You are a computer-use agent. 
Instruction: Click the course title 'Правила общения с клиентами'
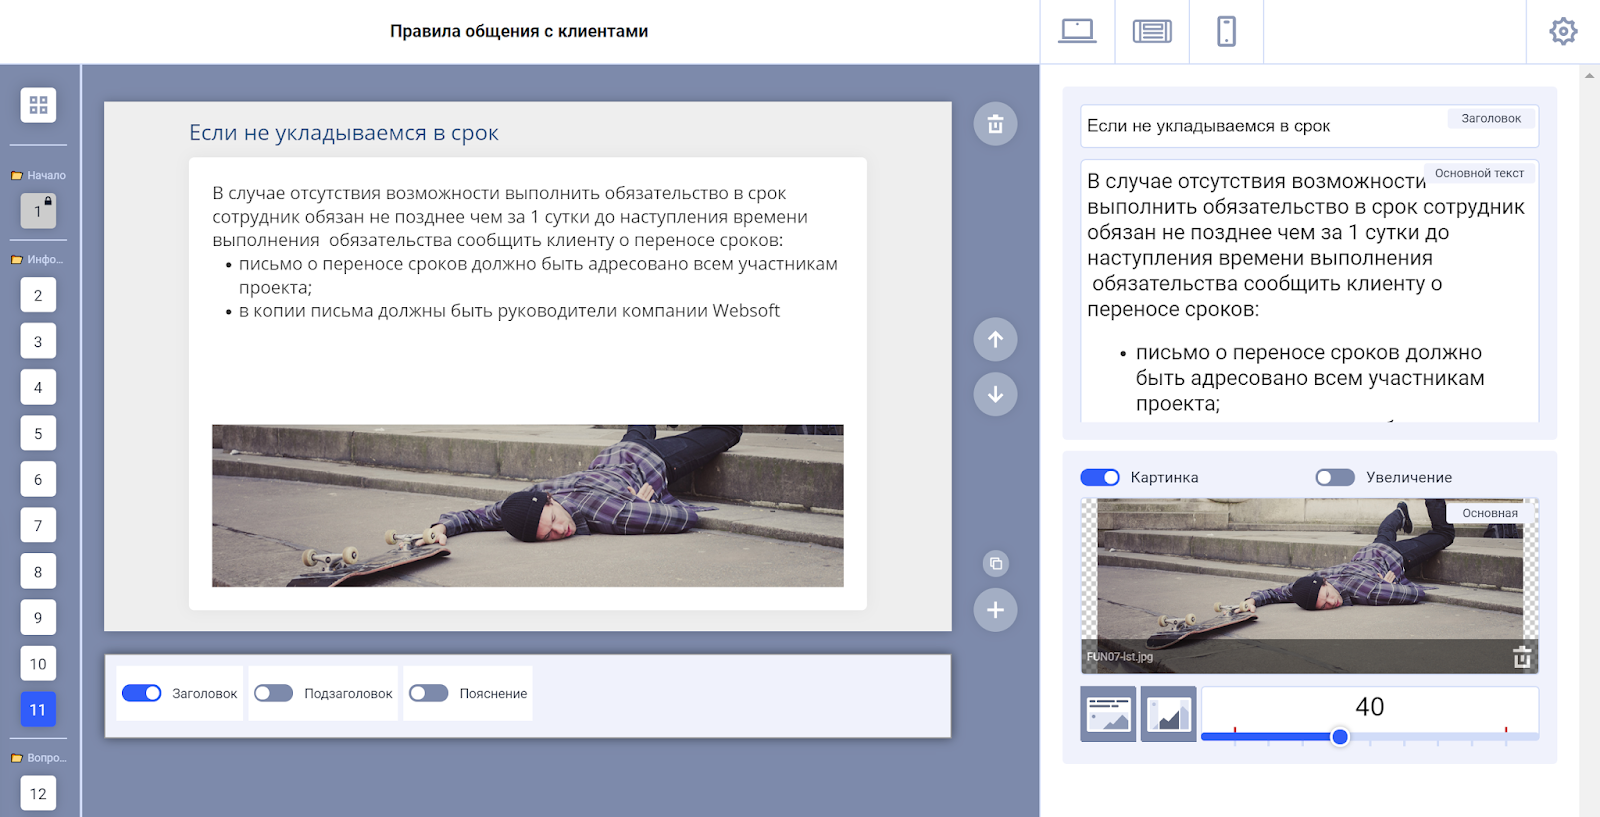click(x=519, y=31)
